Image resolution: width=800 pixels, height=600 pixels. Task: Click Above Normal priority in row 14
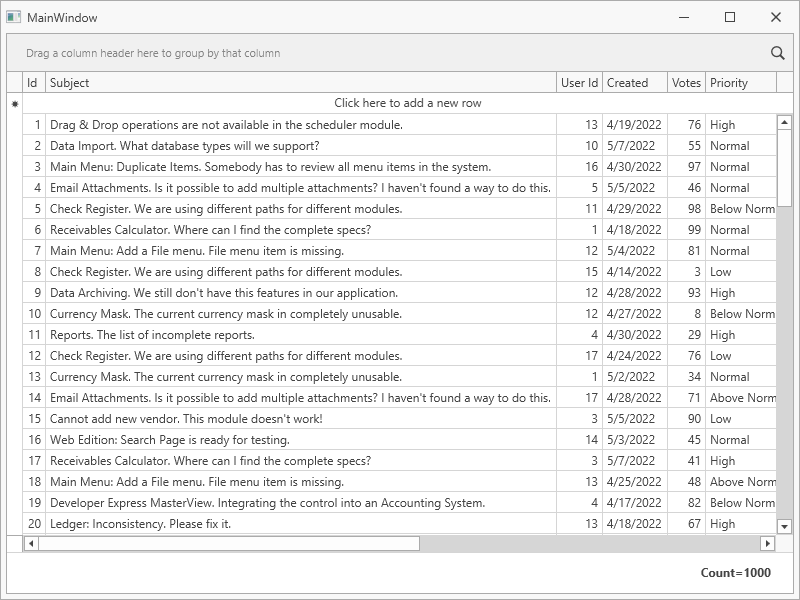pyautogui.click(x=741, y=397)
